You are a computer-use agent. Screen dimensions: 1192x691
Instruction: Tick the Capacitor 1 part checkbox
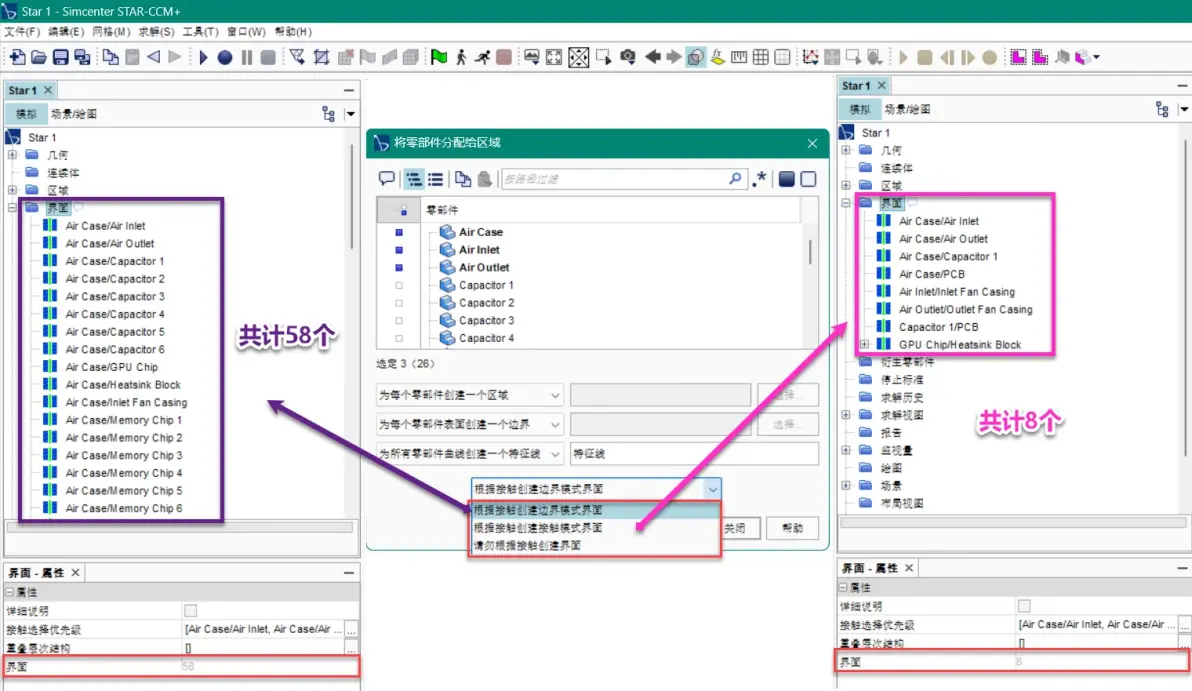[x=399, y=285]
